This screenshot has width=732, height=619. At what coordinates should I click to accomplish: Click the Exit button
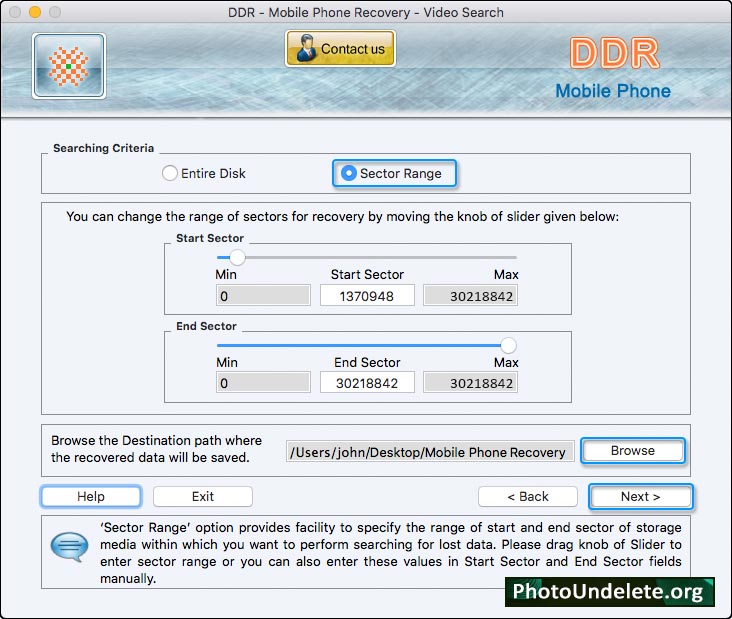[x=203, y=496]
